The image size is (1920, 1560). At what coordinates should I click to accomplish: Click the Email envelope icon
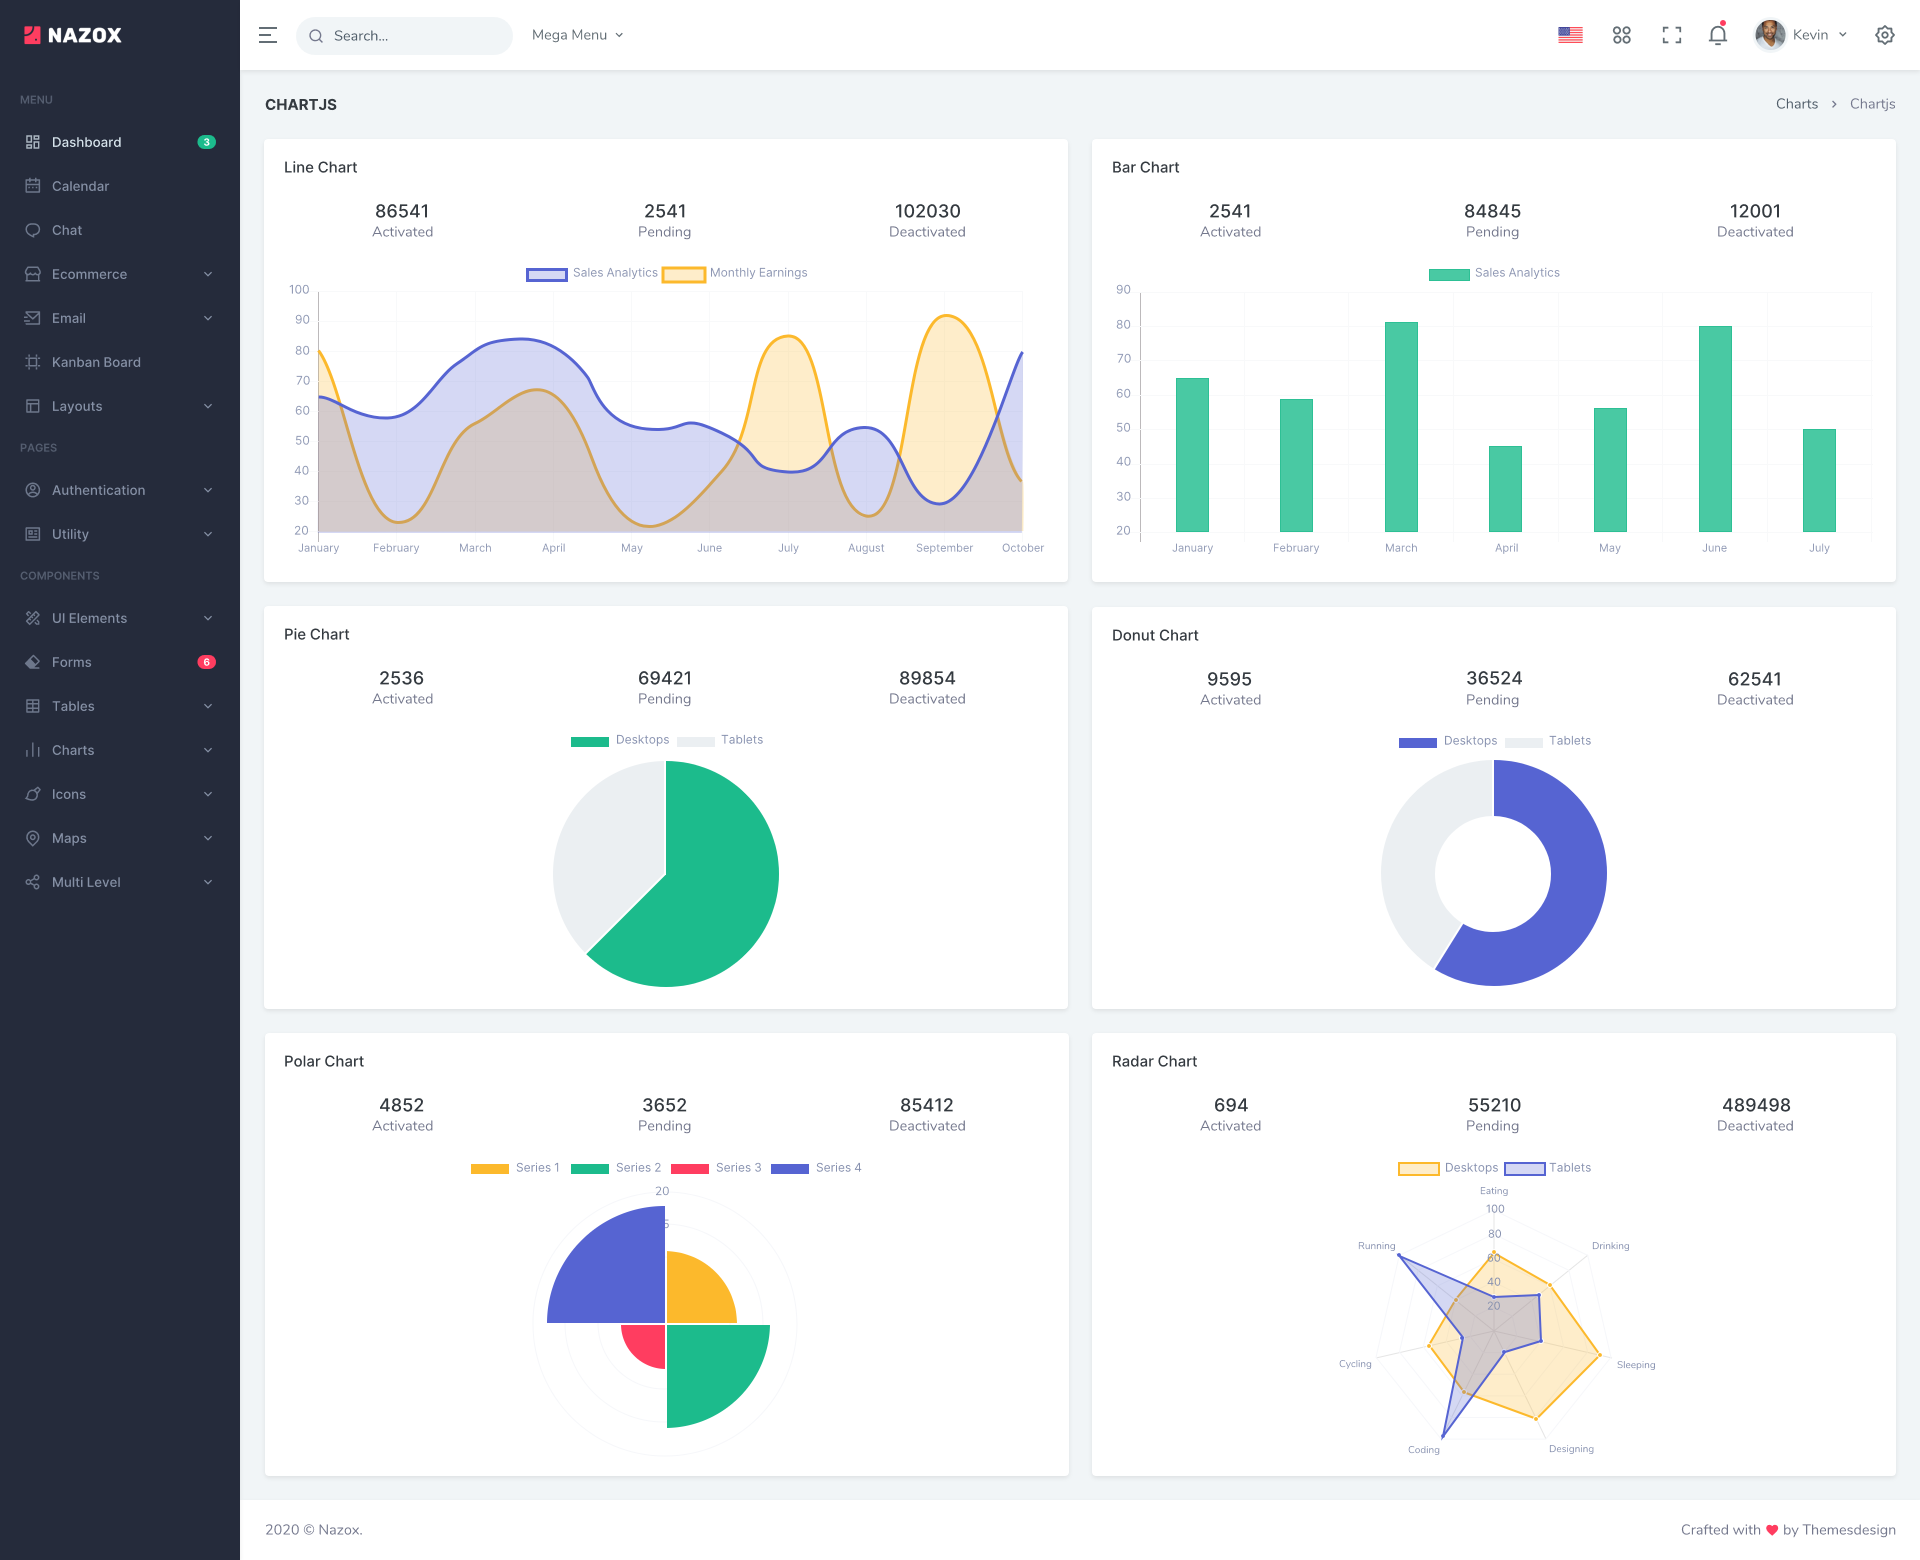click(x=33, y=318)
